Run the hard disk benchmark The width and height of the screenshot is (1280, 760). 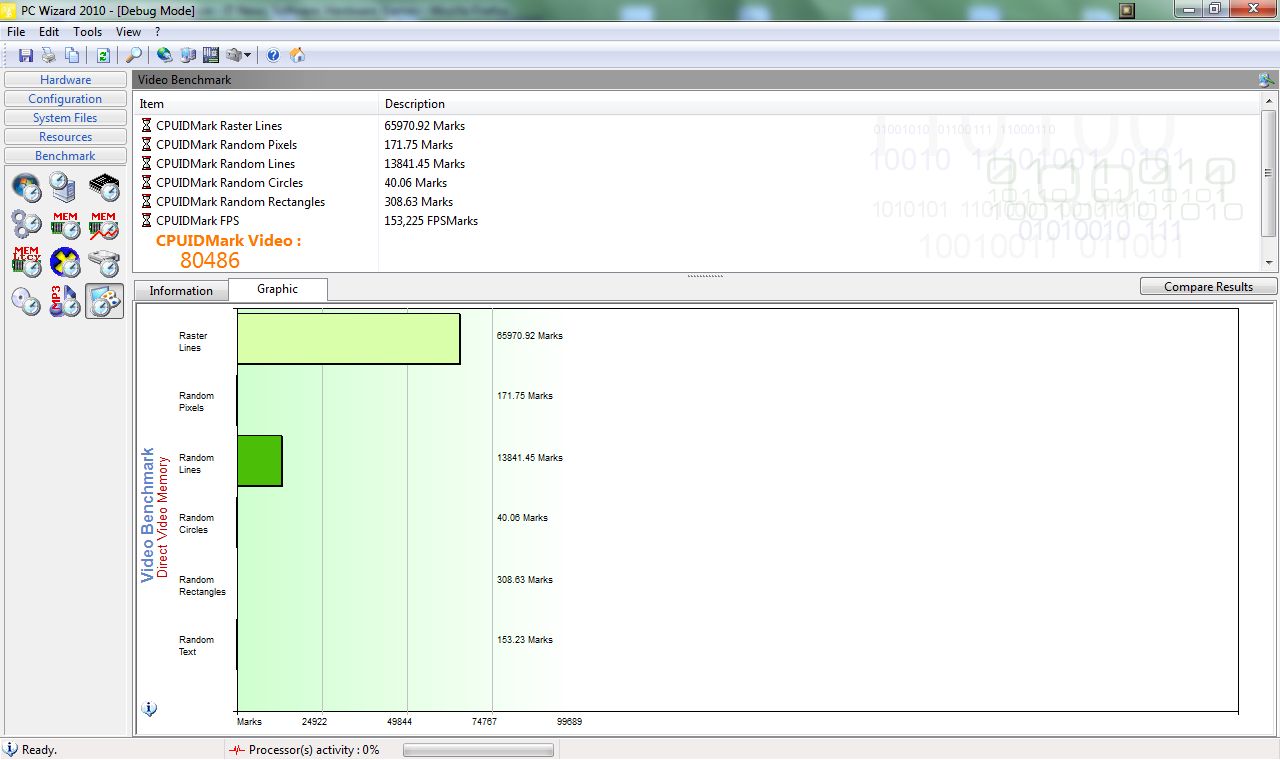click(104, 263)
